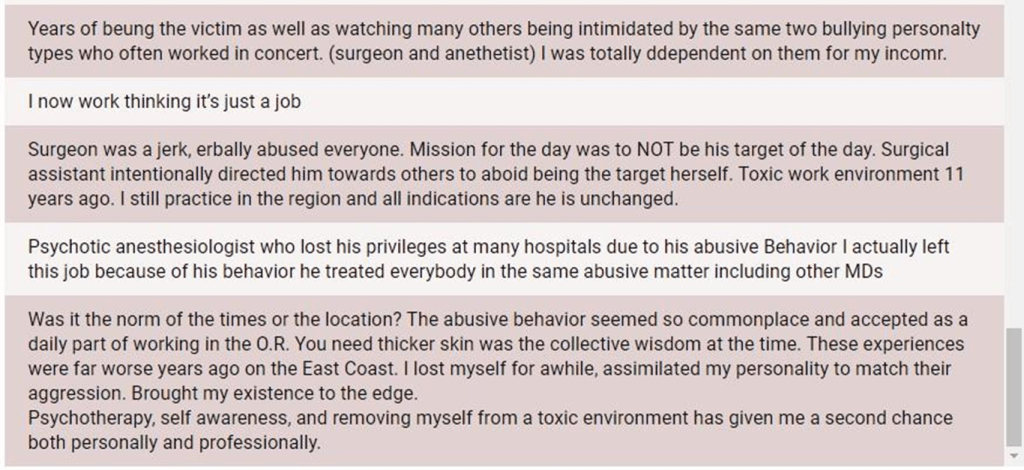Click the scrollbar down arrow
This screenshot has width=1024, height=470.
(x=1014, y=459)
